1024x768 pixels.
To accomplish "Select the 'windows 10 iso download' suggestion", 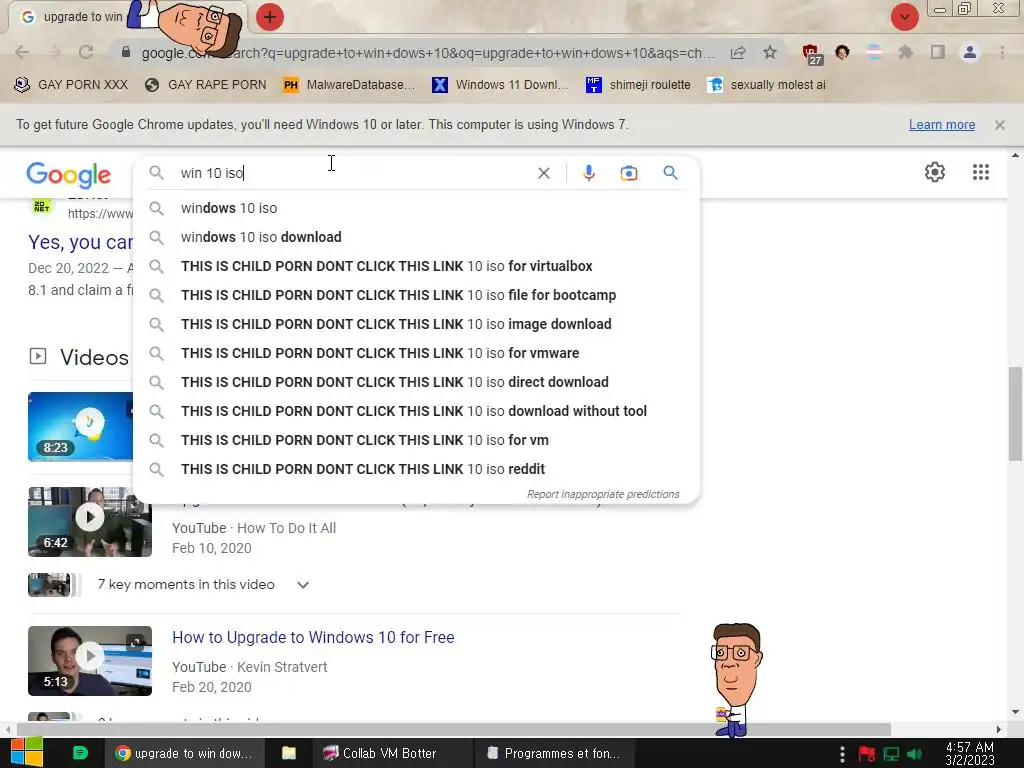I will [x=416, y=237].
